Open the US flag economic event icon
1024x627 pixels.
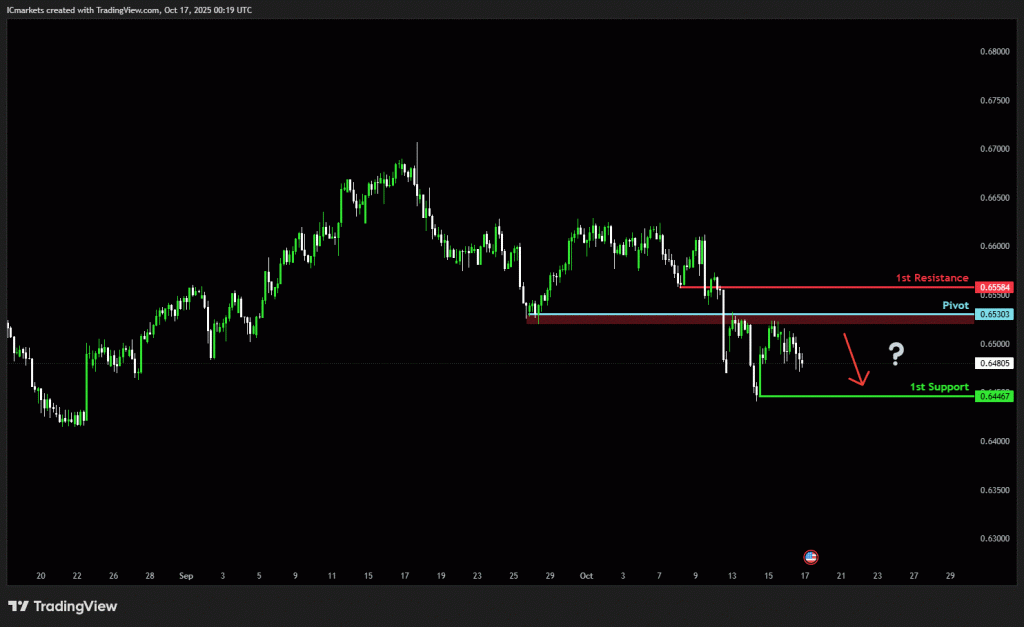click(811, 556)
